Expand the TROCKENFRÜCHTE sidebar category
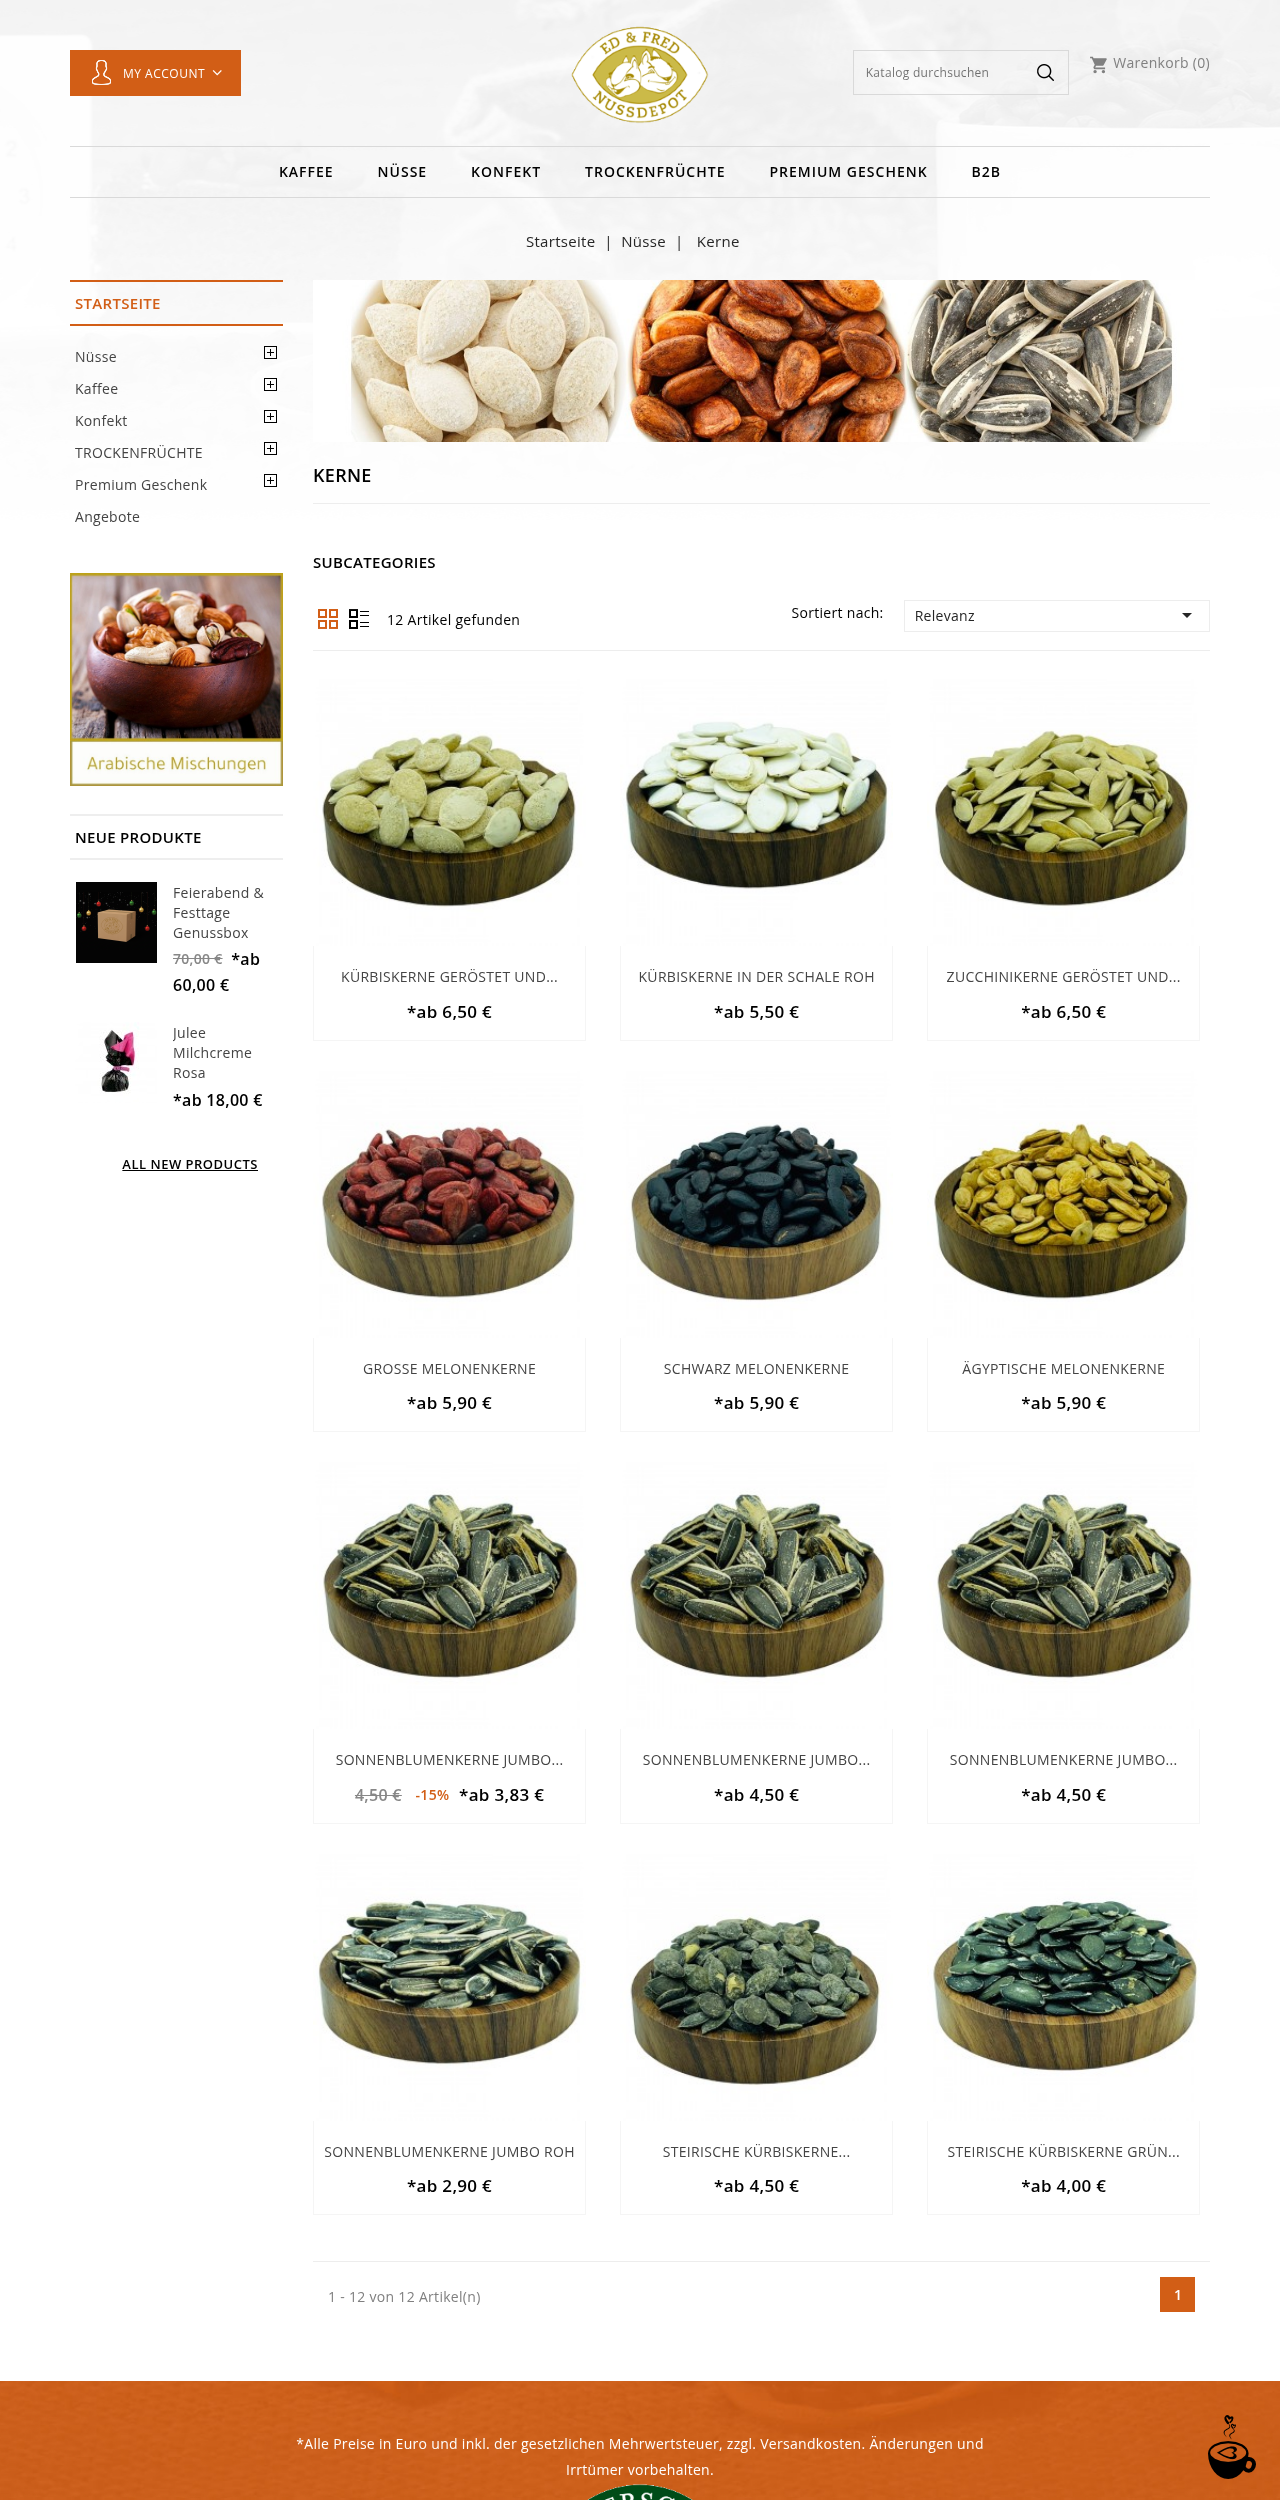The image size is (1280, 2500). (270, 449)
